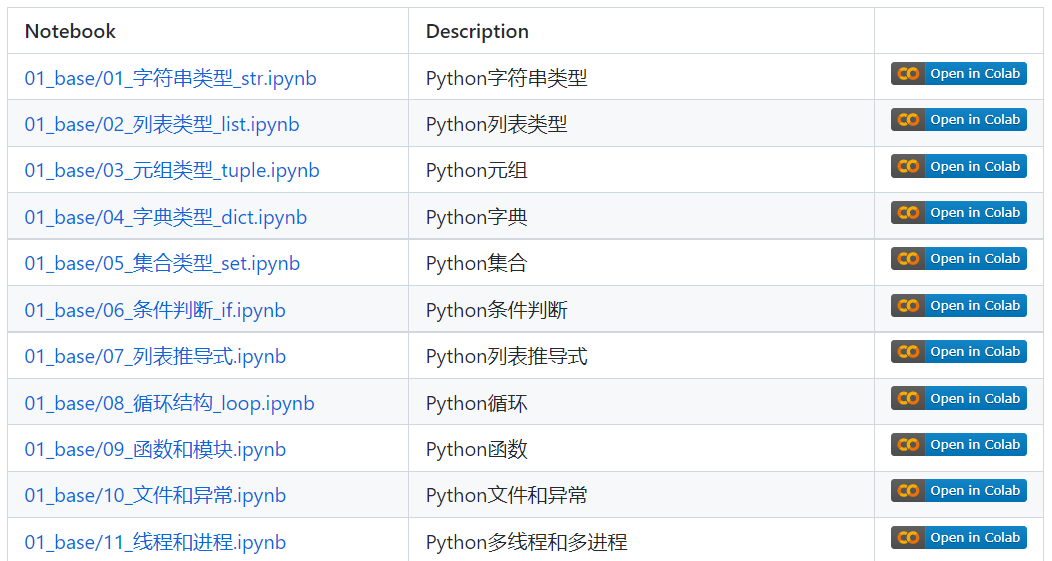1052x561 pixels.
Task: Click Open in Colab badge for Python字典
Action: point(959,213)
